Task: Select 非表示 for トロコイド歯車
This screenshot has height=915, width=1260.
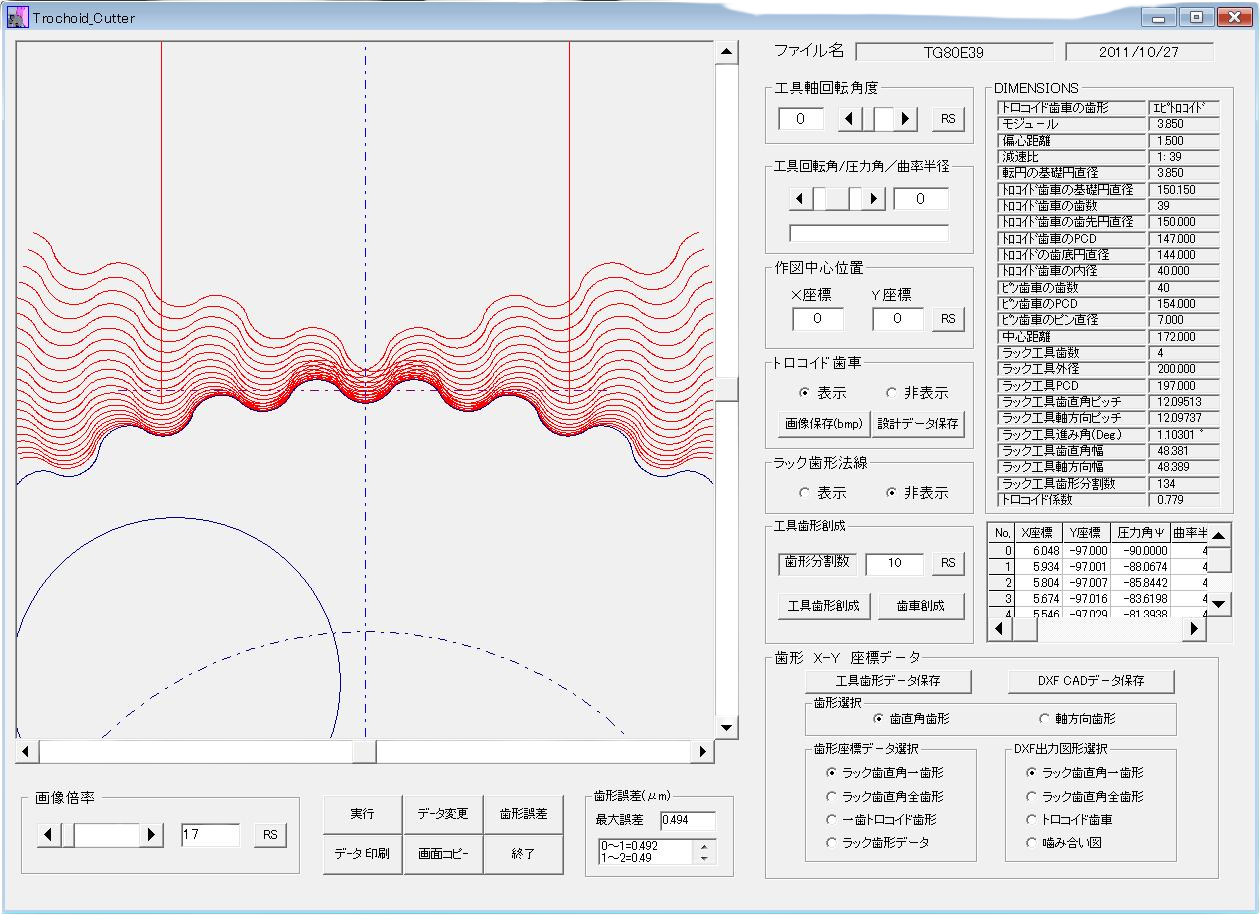Action: [x=892, y=393]
